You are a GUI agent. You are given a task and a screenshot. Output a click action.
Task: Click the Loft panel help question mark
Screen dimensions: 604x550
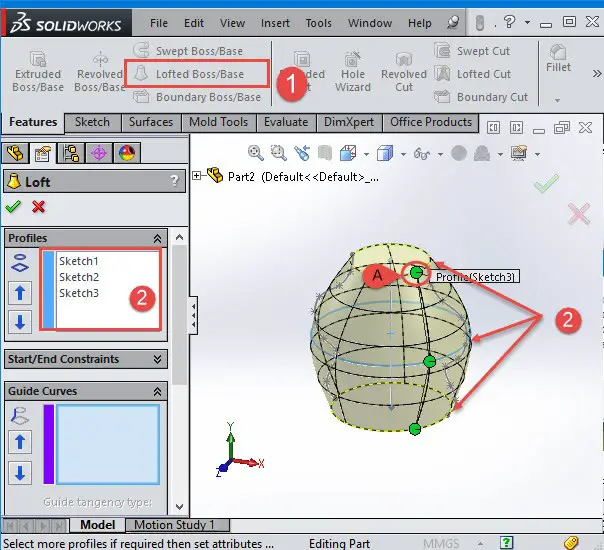coord(175,181)
